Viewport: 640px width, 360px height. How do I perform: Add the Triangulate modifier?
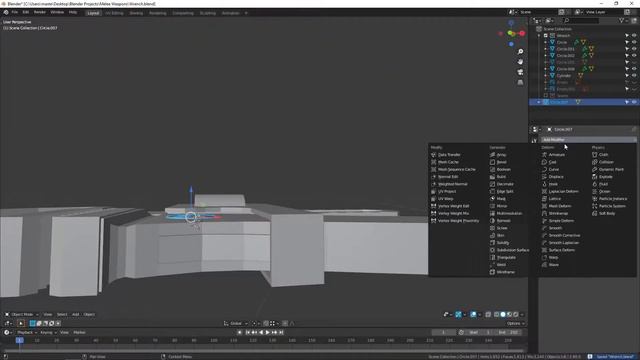[503, 258]
